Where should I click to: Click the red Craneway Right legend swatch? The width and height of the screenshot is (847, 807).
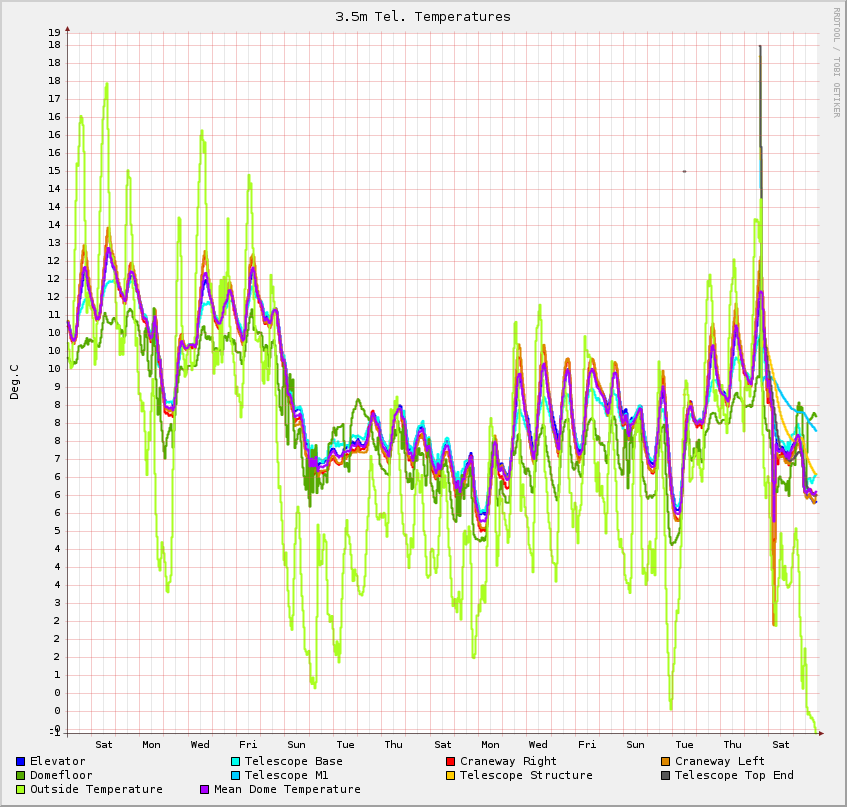pyautogui.click(x=451, y=762)
